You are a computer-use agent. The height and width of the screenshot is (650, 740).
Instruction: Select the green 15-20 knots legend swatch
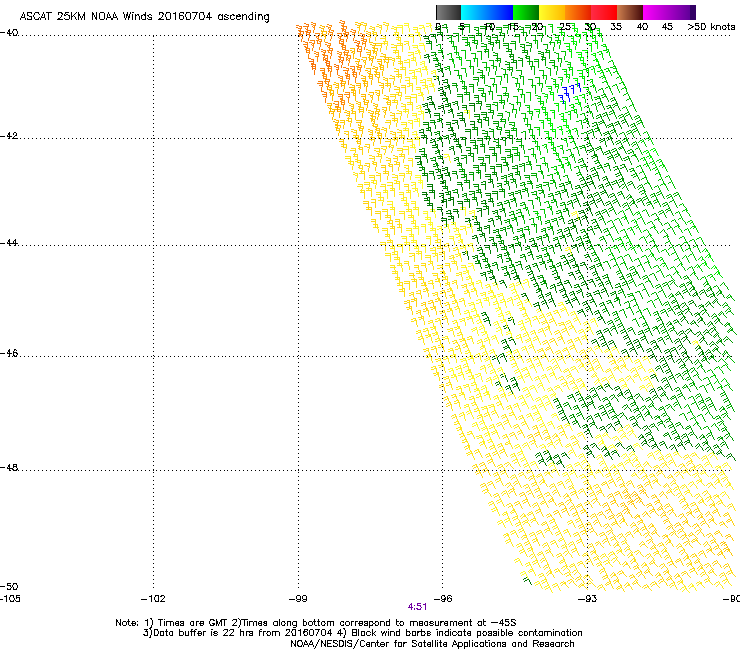tap(526, 12)
